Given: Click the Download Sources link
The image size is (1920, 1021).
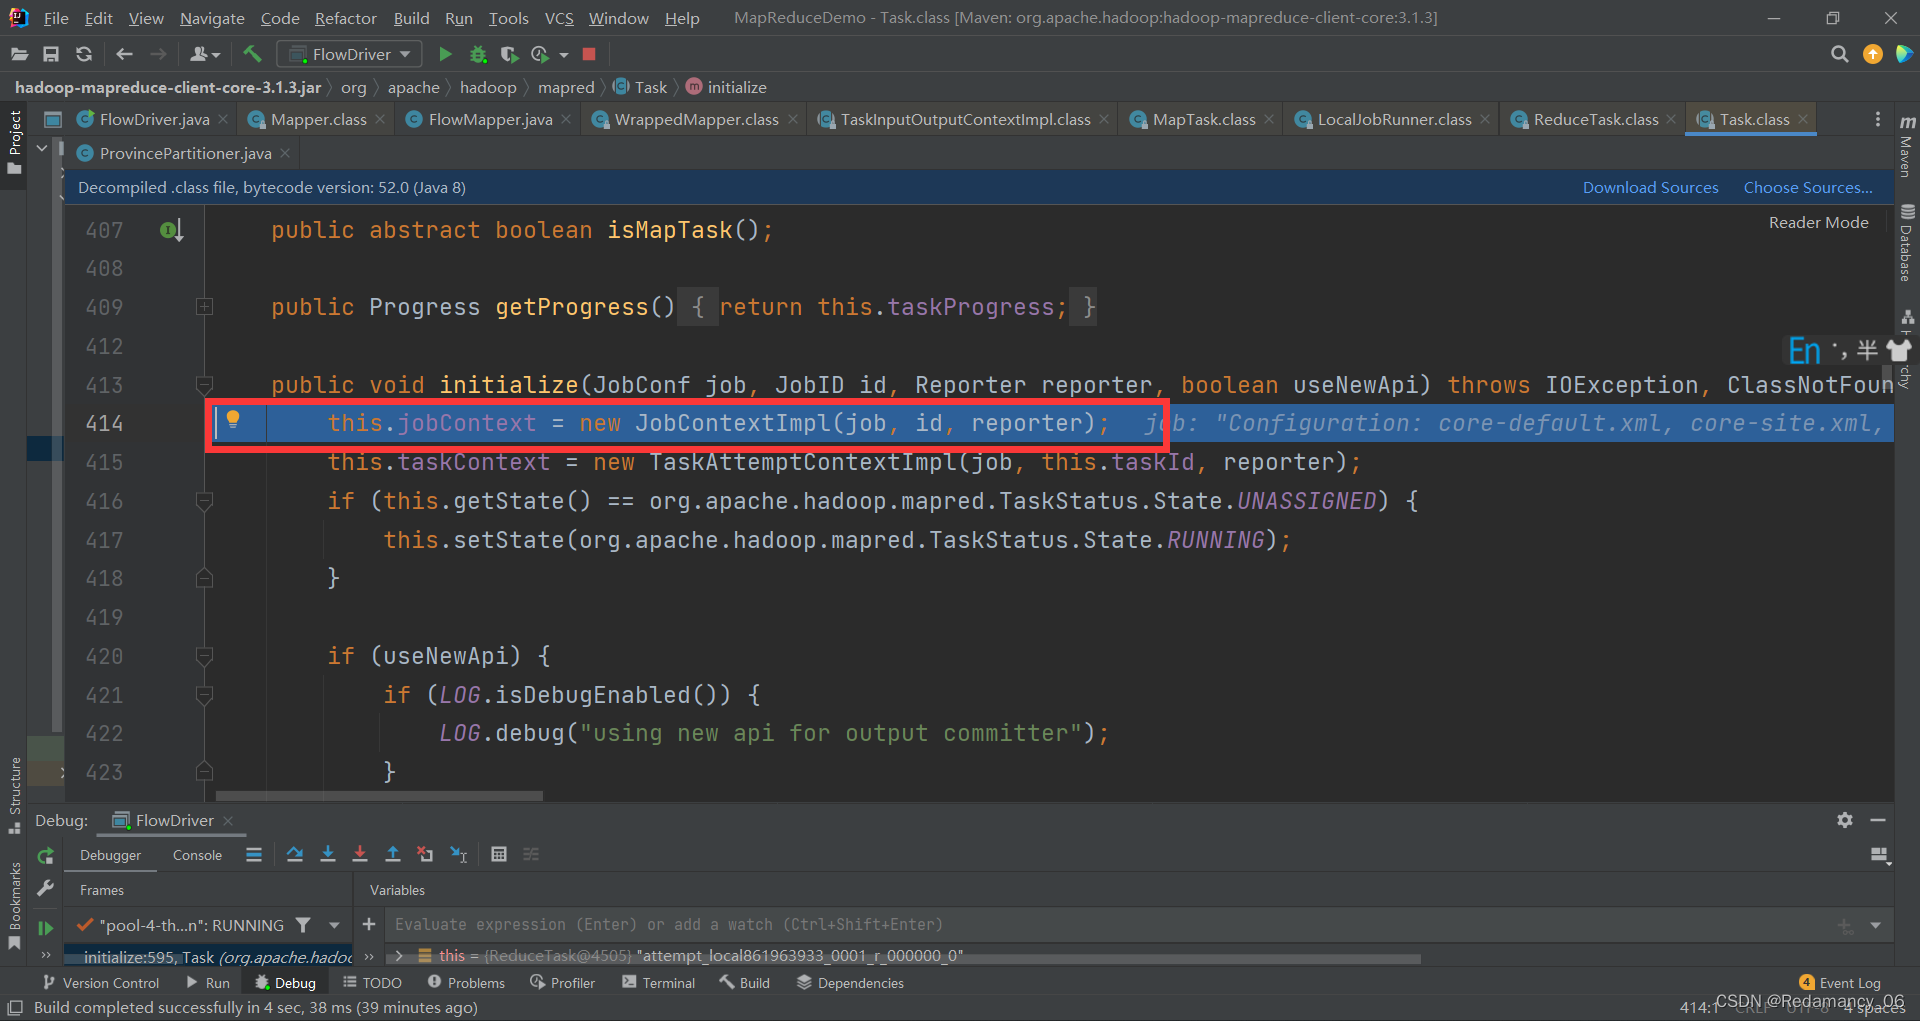Looking at the screenshot, I should click(x=1650, y=187).
